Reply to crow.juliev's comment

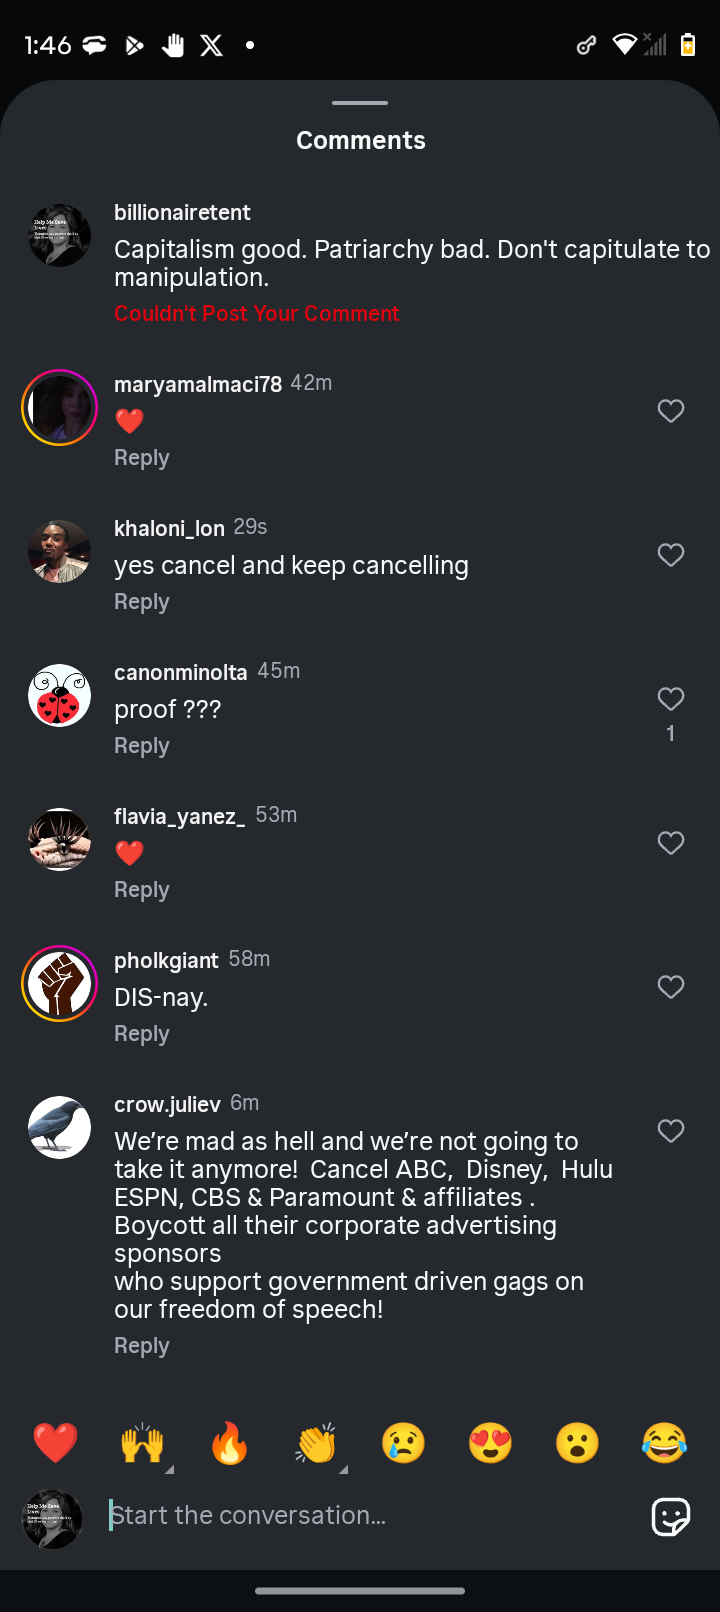coord(142,1346)
